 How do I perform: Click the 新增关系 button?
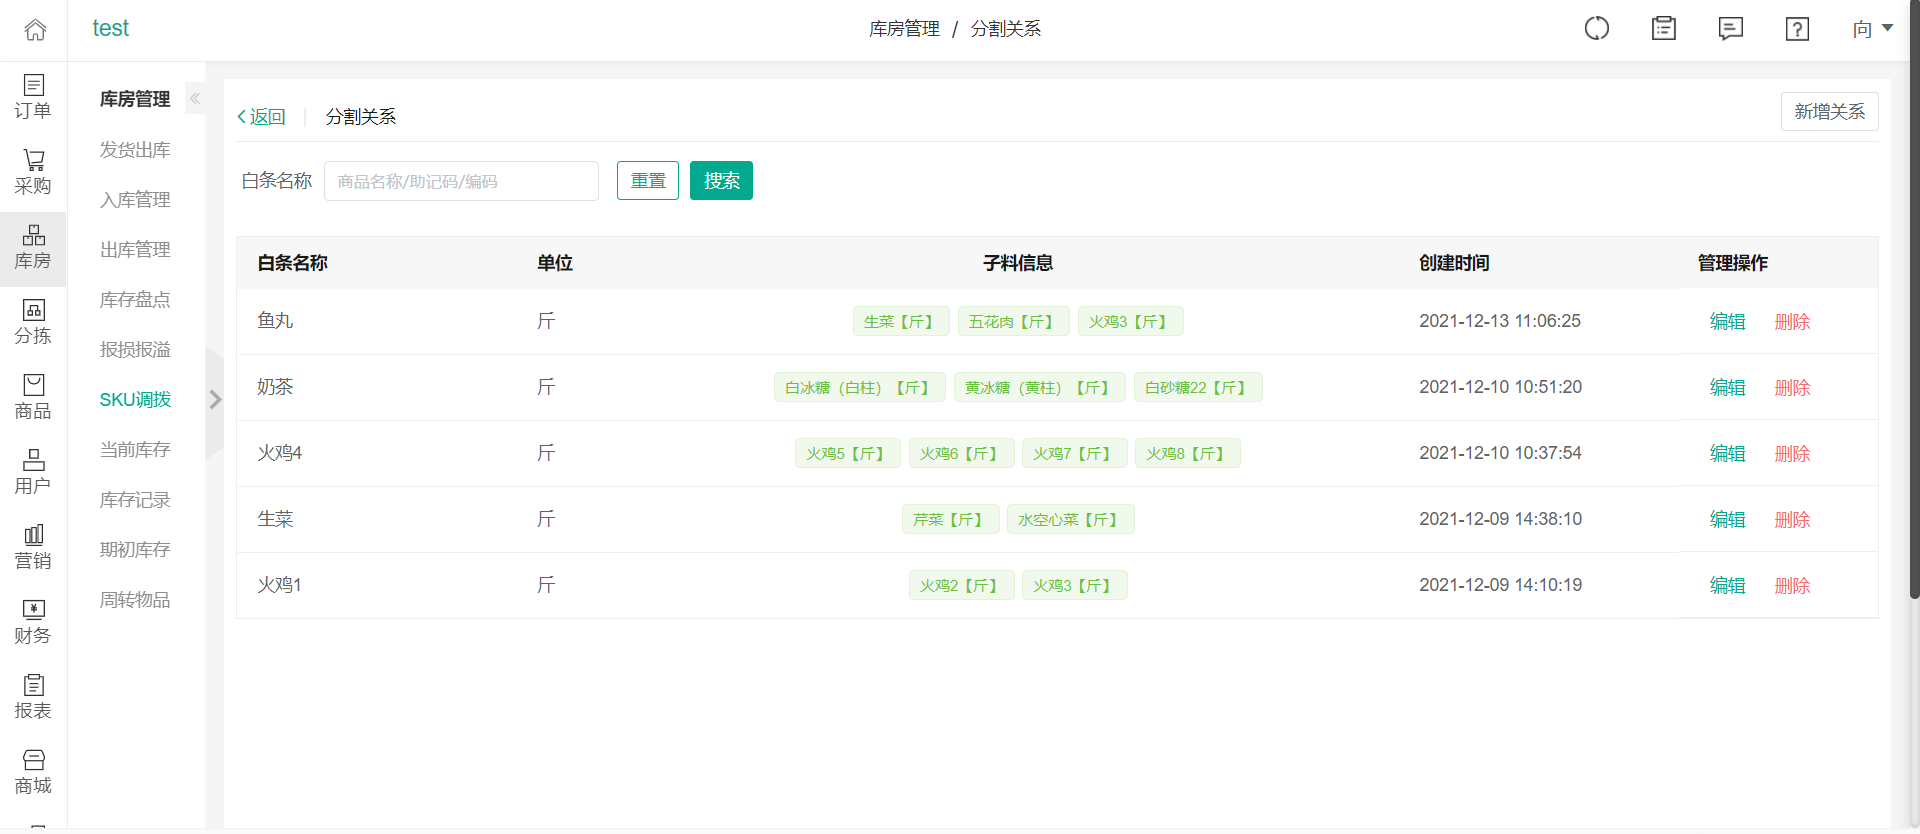point(1828,112)
